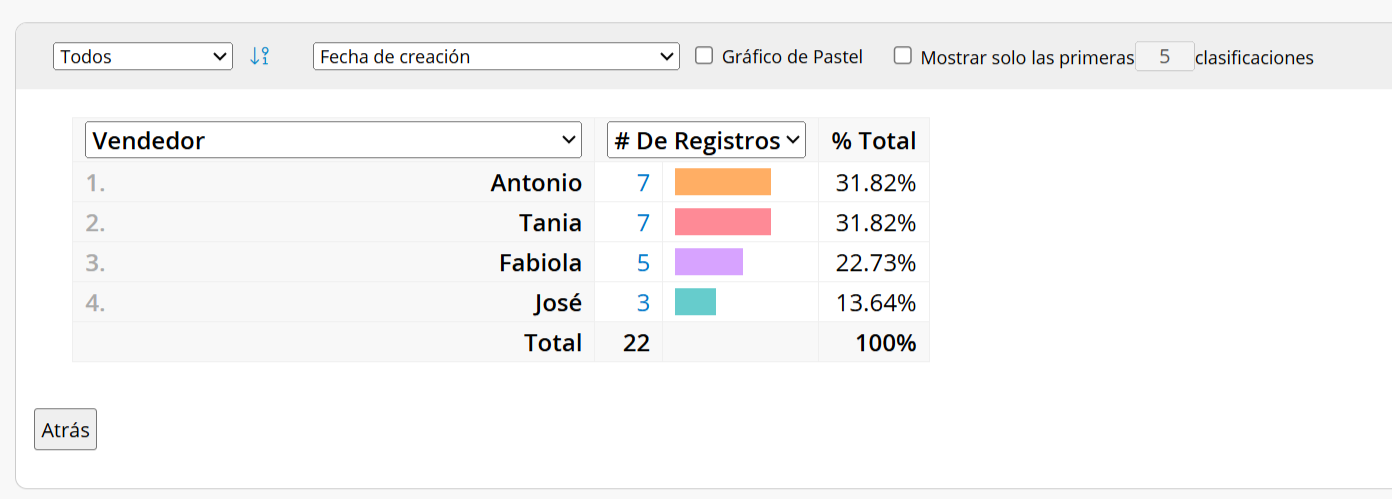The width and height of the screenshot is (1392, 499).
Task: Select the Fabiola row name
Action: (x=540, y=263)
